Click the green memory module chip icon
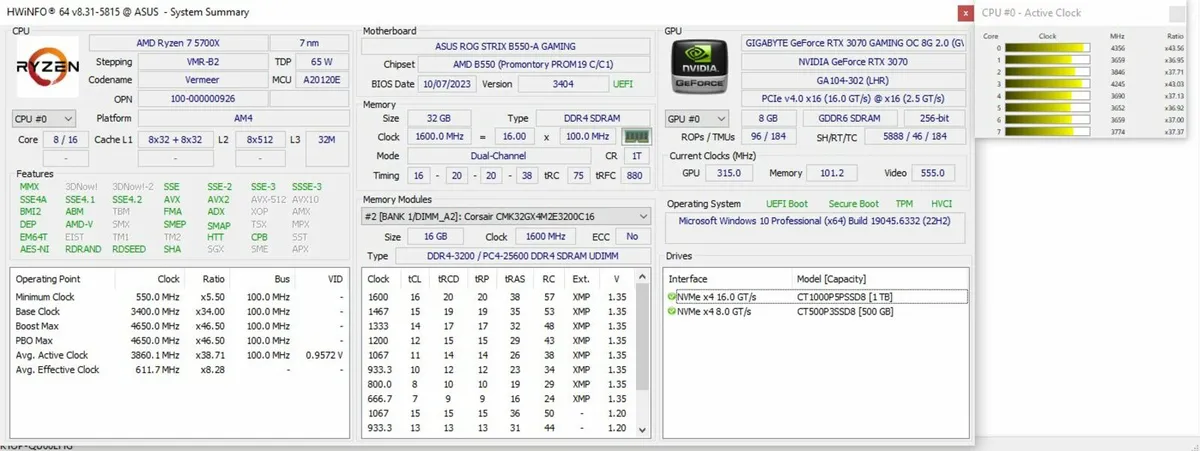The height and width of the screenshot is (451, 1200). 635,136
